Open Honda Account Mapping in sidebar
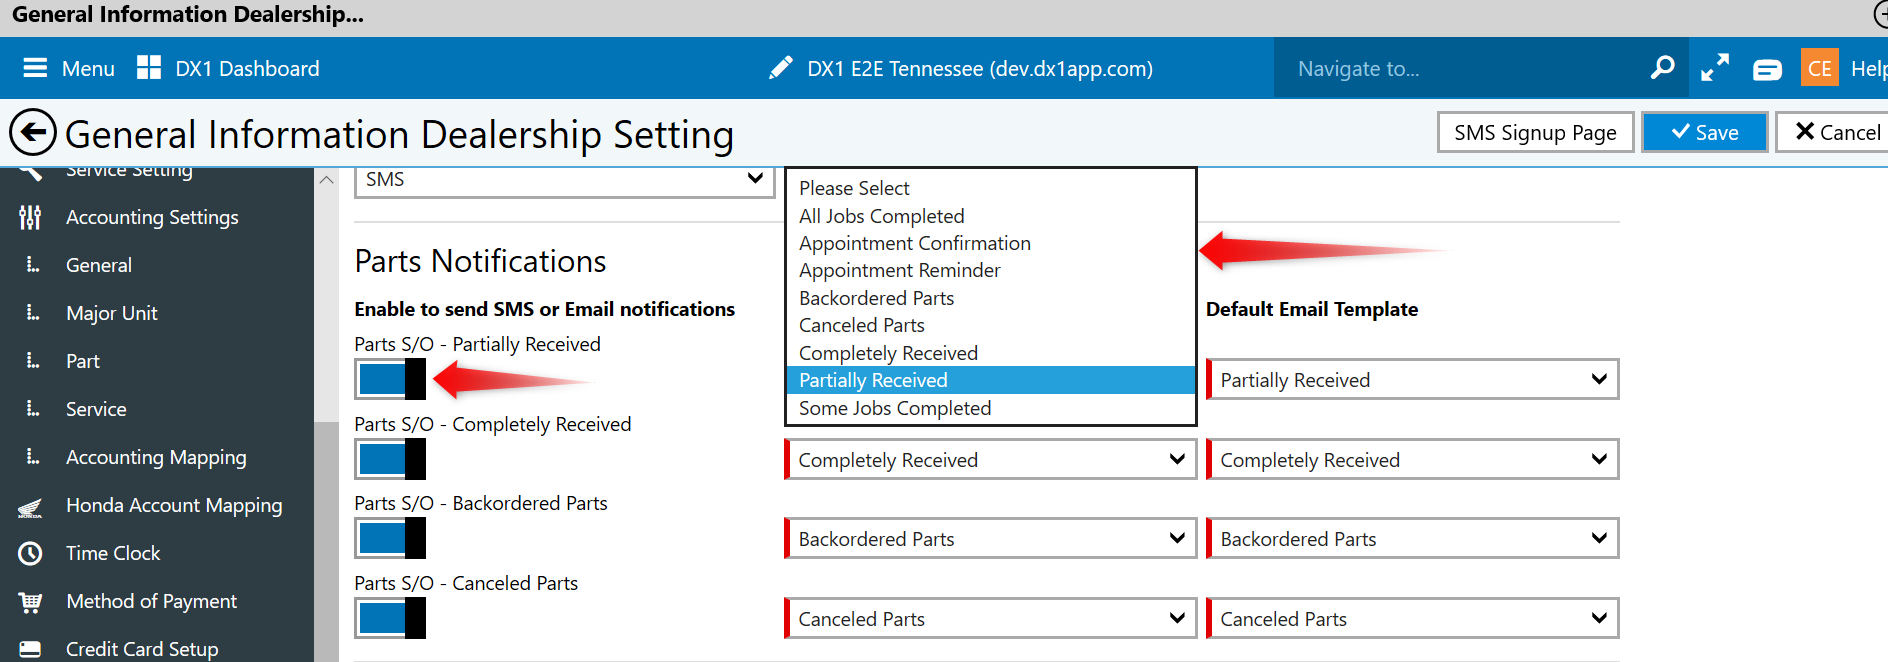Screen dimensions: 1888x662 174,505
